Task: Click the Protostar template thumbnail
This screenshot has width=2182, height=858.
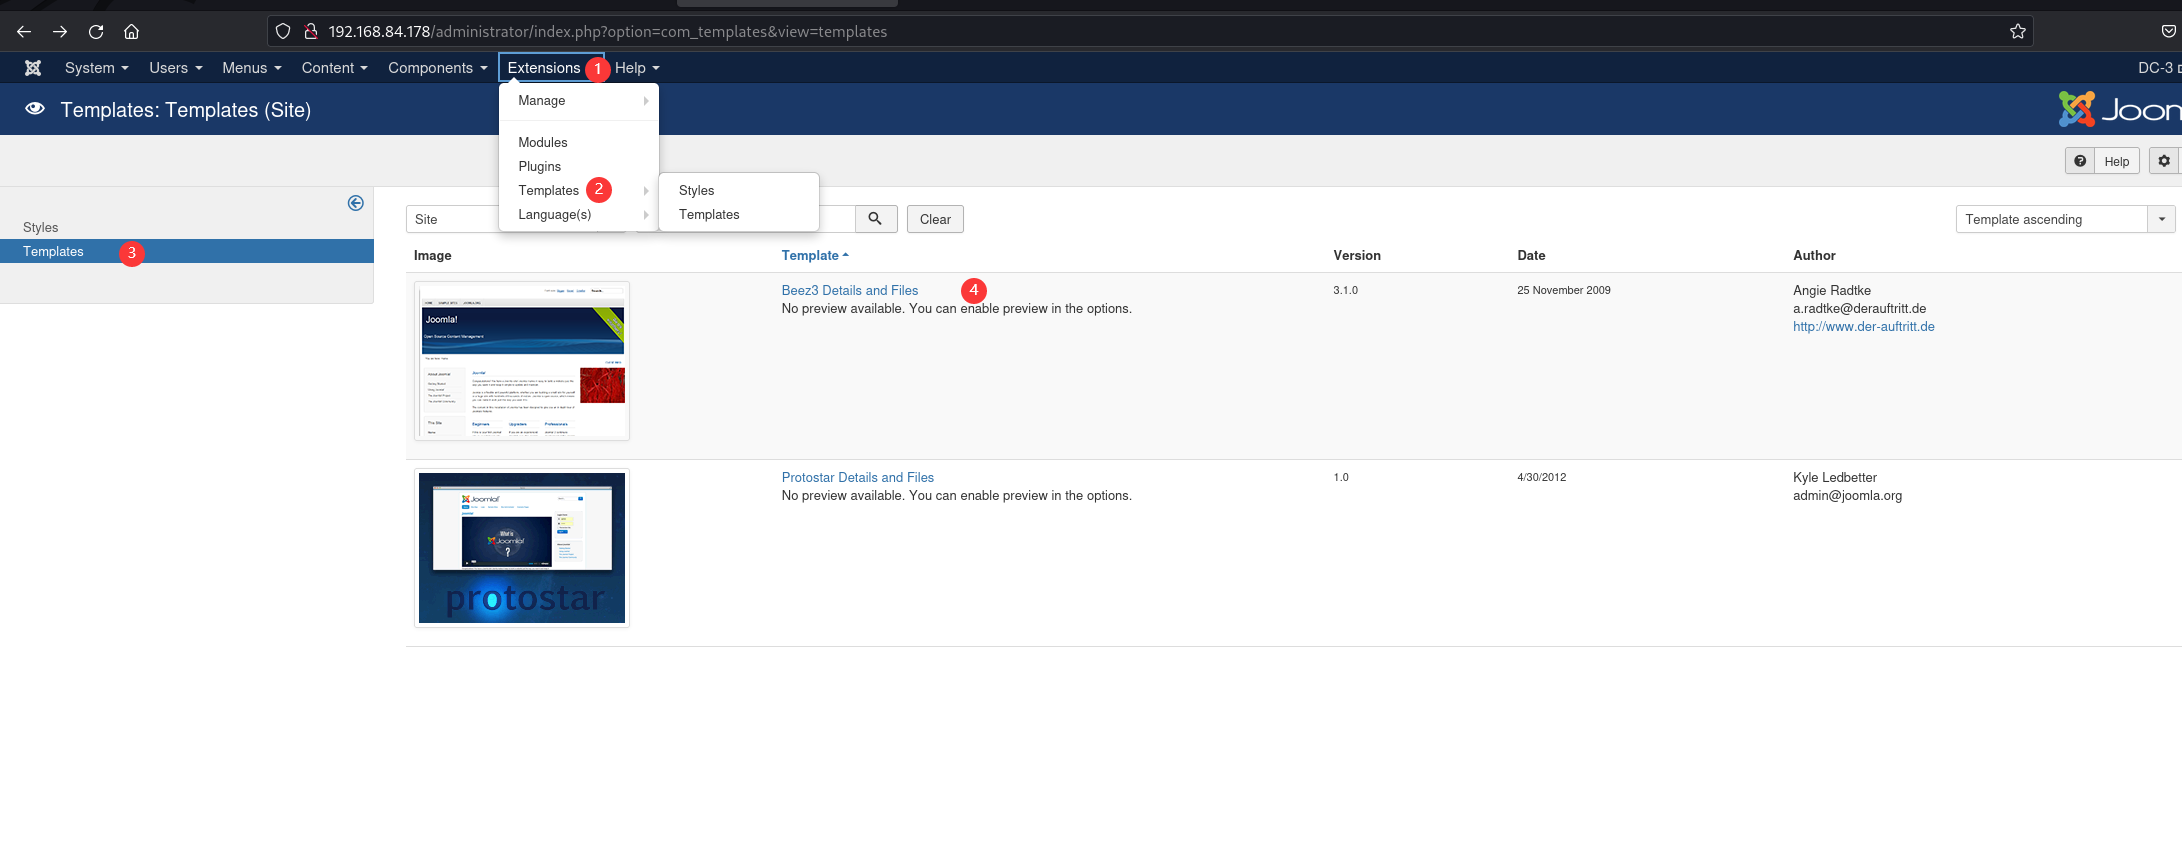Action: pyautogui.click(x=522, y=548)
